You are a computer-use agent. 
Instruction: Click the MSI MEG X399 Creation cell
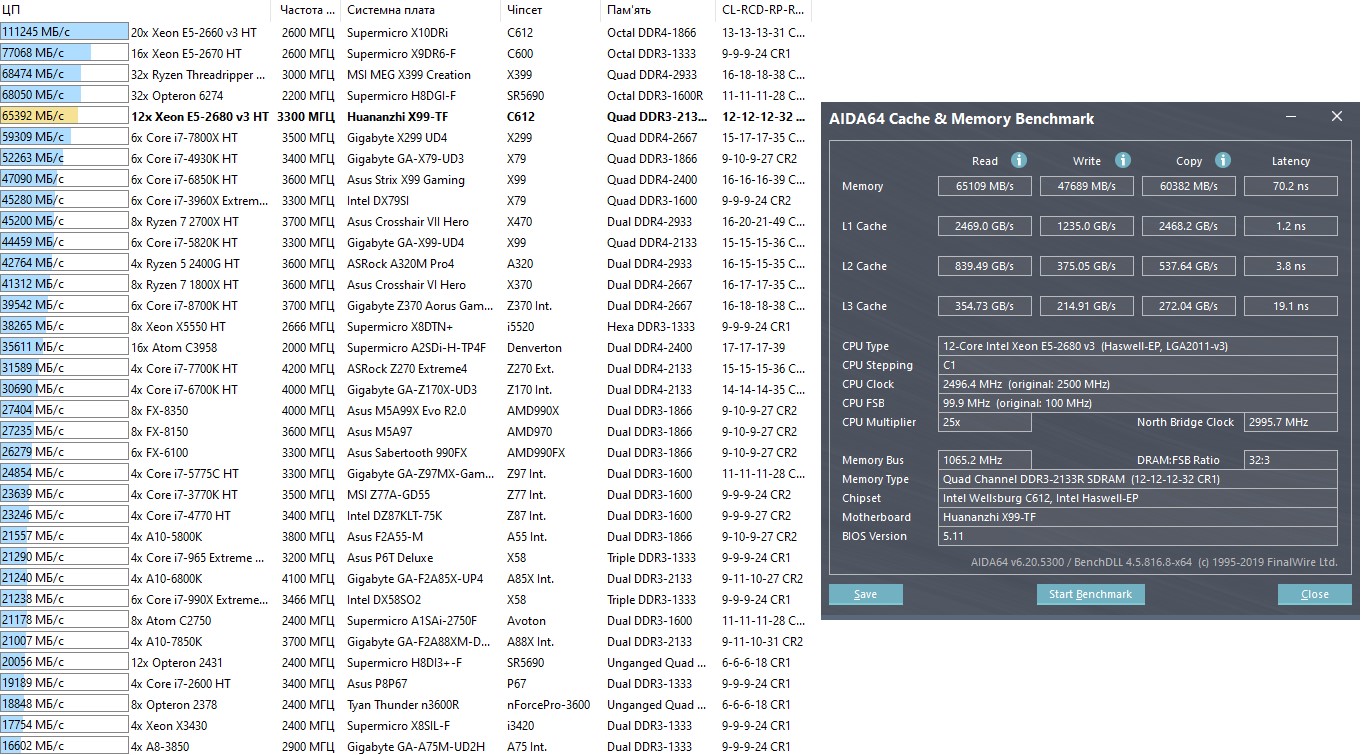pos(409,74)
